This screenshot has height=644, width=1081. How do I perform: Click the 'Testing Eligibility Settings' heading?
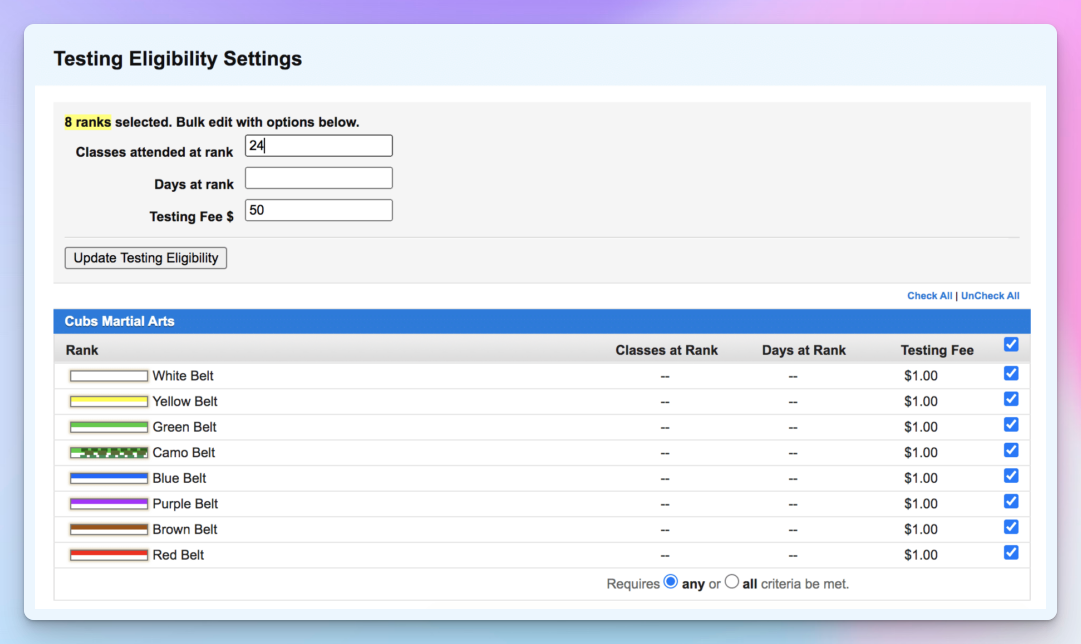point(178,59)
